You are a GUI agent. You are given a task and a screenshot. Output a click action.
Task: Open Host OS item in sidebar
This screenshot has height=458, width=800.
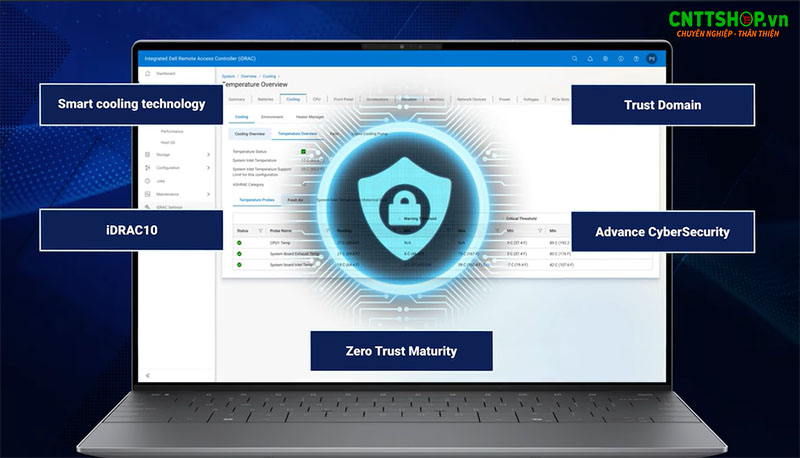(166, 141)
